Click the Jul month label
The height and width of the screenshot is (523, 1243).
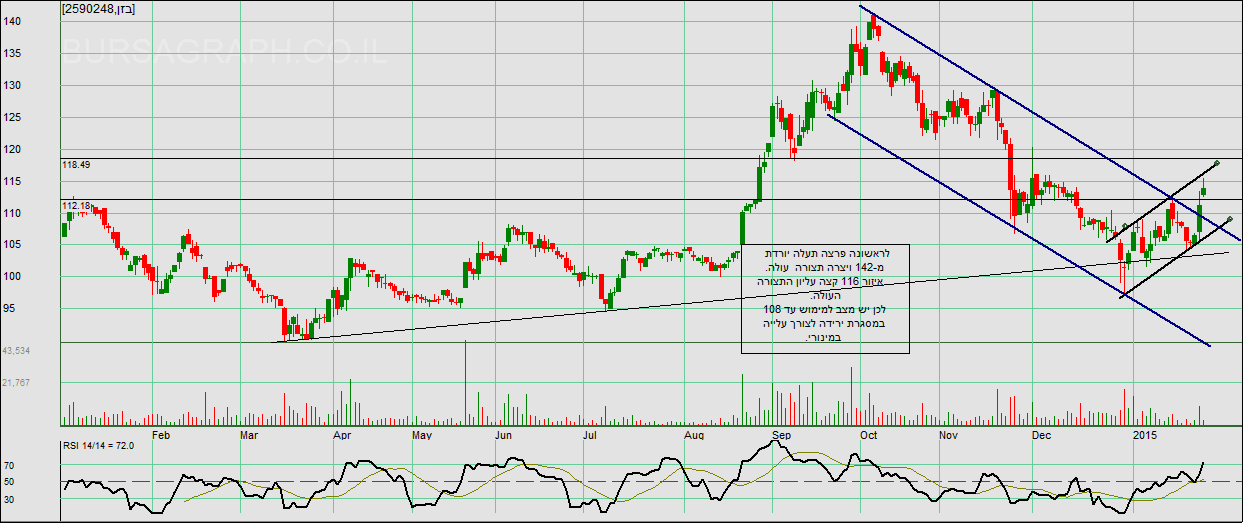click(x=589, y=436)
